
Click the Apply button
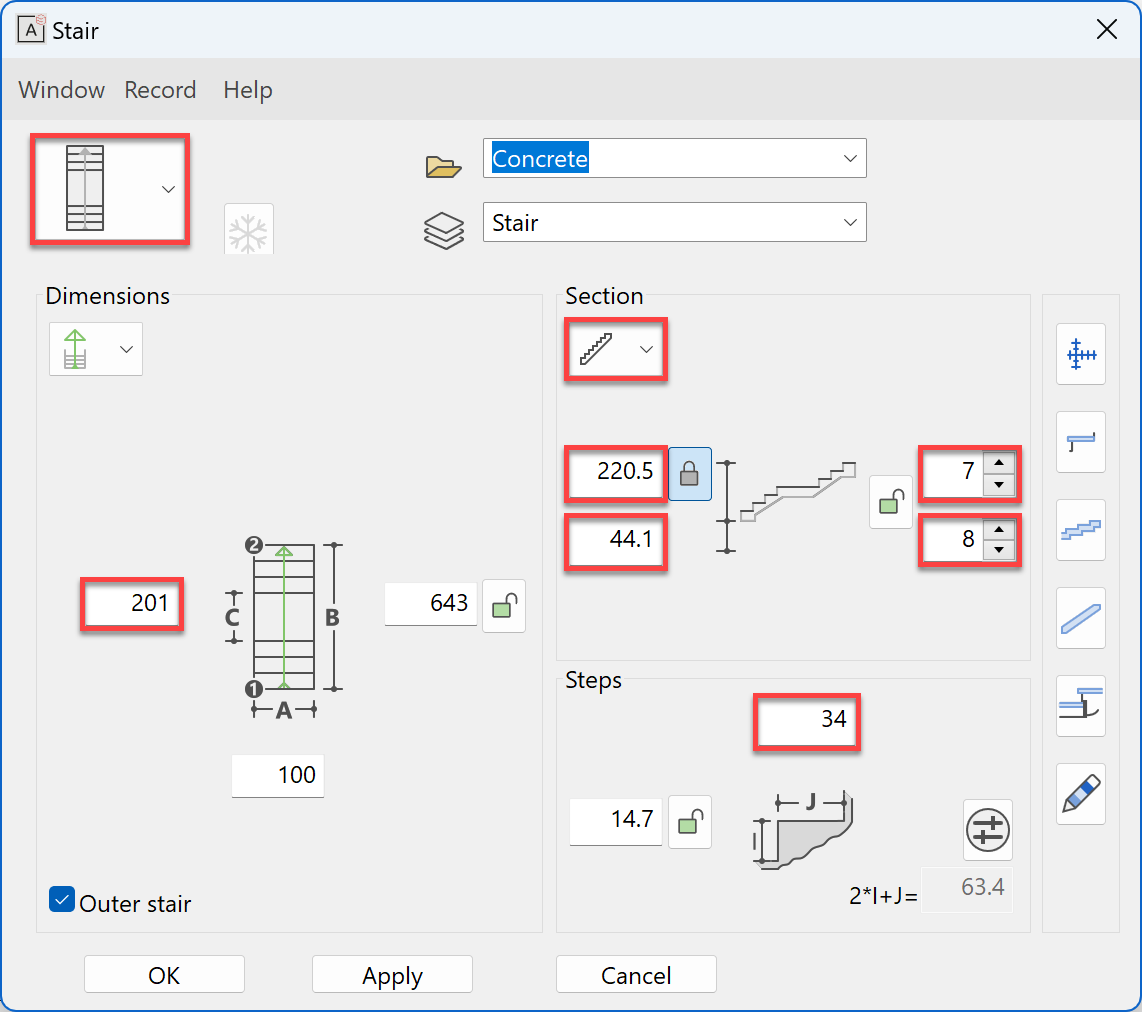[x=392, y=975]
